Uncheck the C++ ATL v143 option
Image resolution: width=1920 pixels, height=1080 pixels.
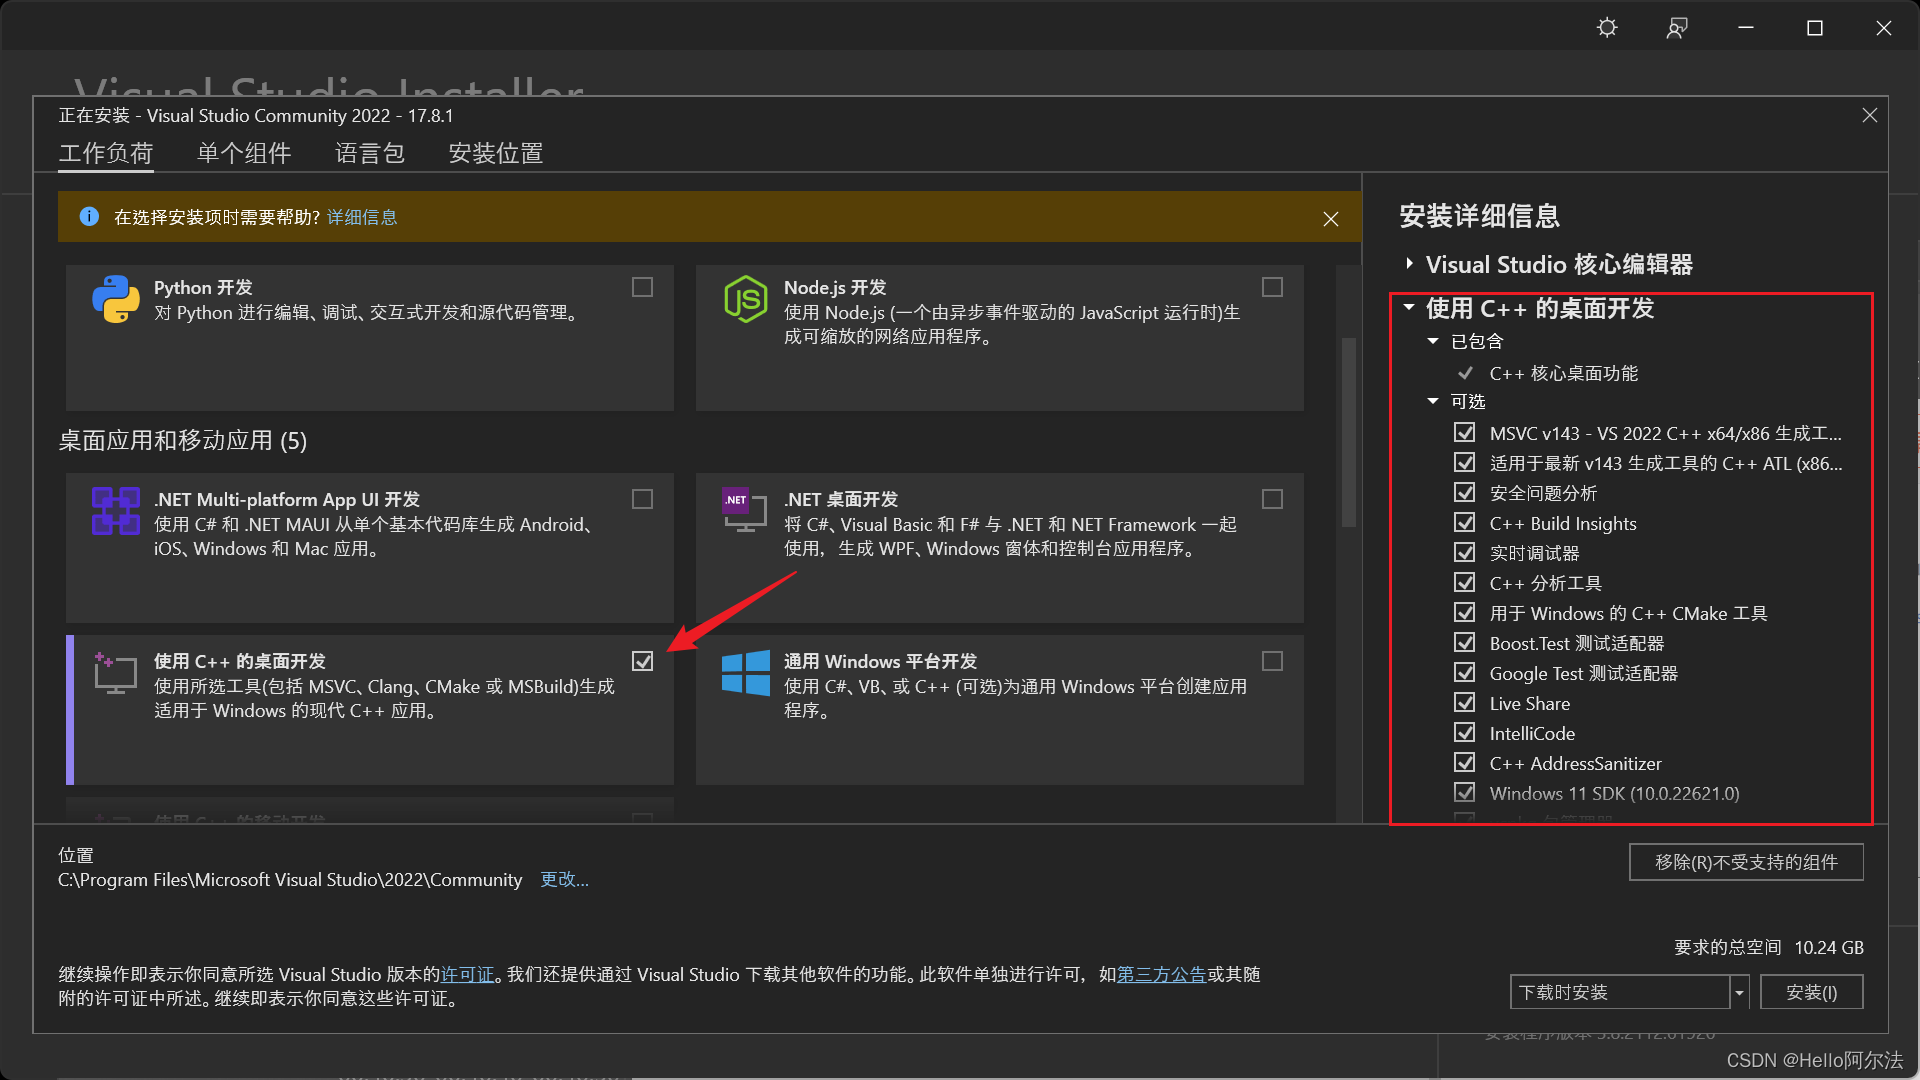tap(1465, 463)
